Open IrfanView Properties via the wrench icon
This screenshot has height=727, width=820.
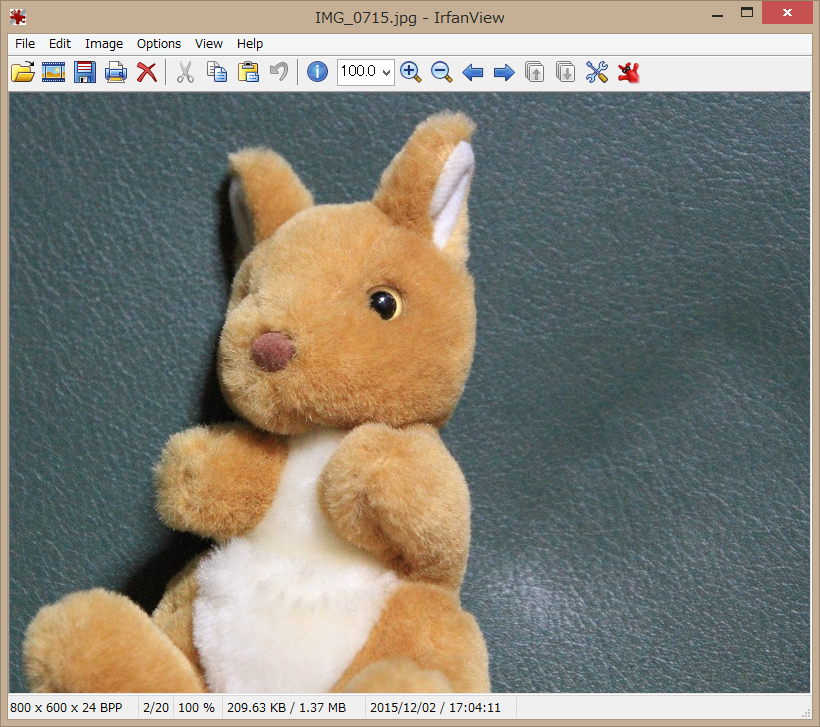(596, 71)
